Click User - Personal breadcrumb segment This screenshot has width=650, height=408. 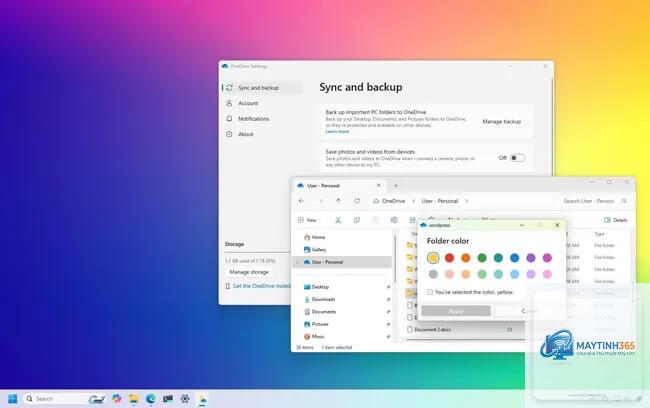click(440, 201)
